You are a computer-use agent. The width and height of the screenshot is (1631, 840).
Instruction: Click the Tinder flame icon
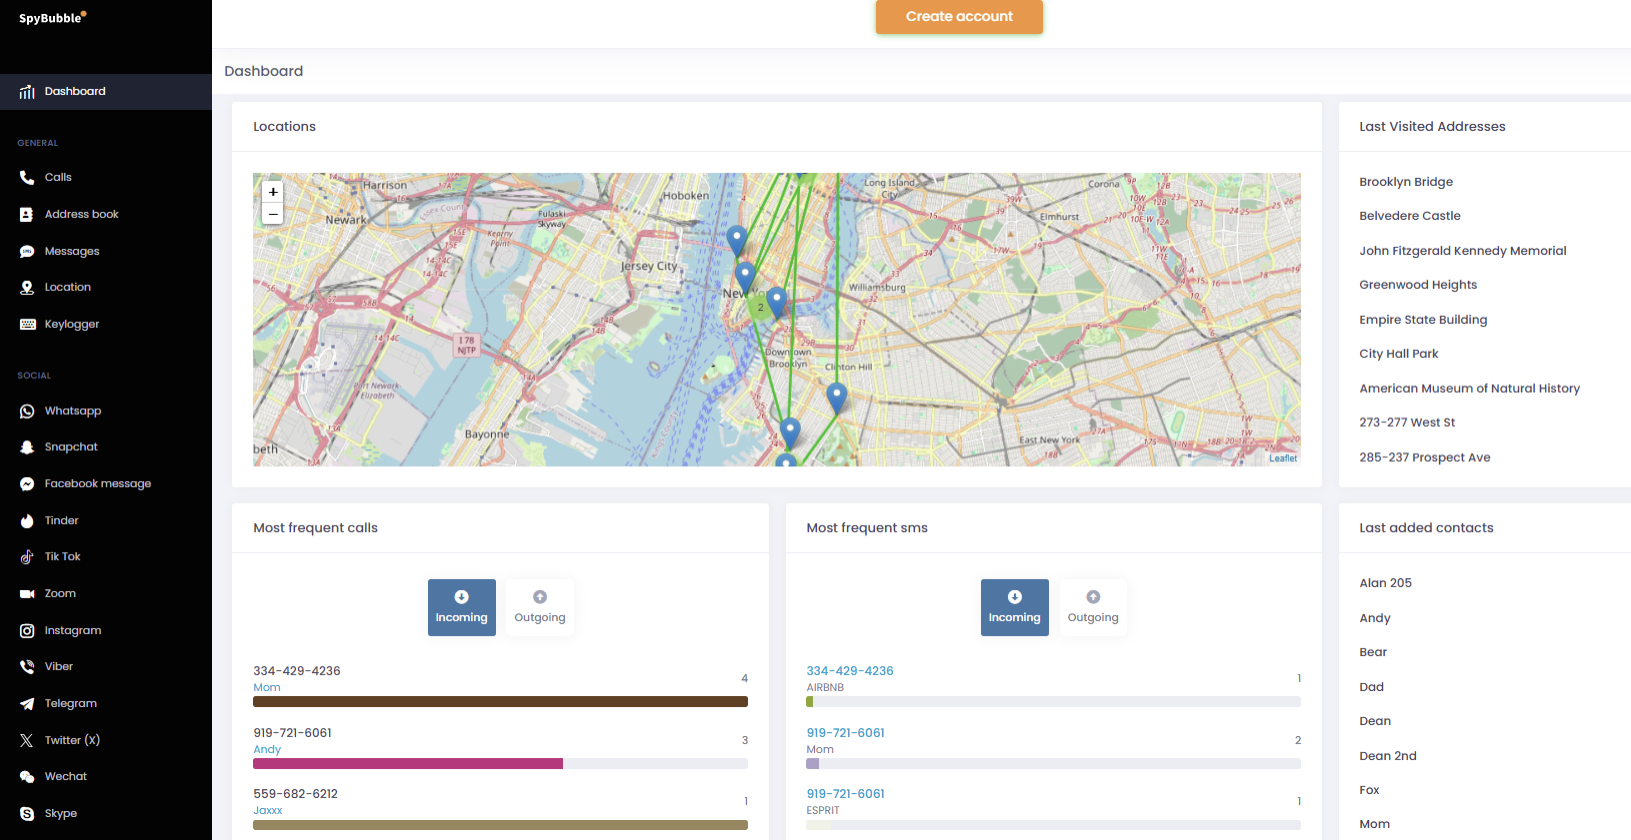tap(27, 520)
